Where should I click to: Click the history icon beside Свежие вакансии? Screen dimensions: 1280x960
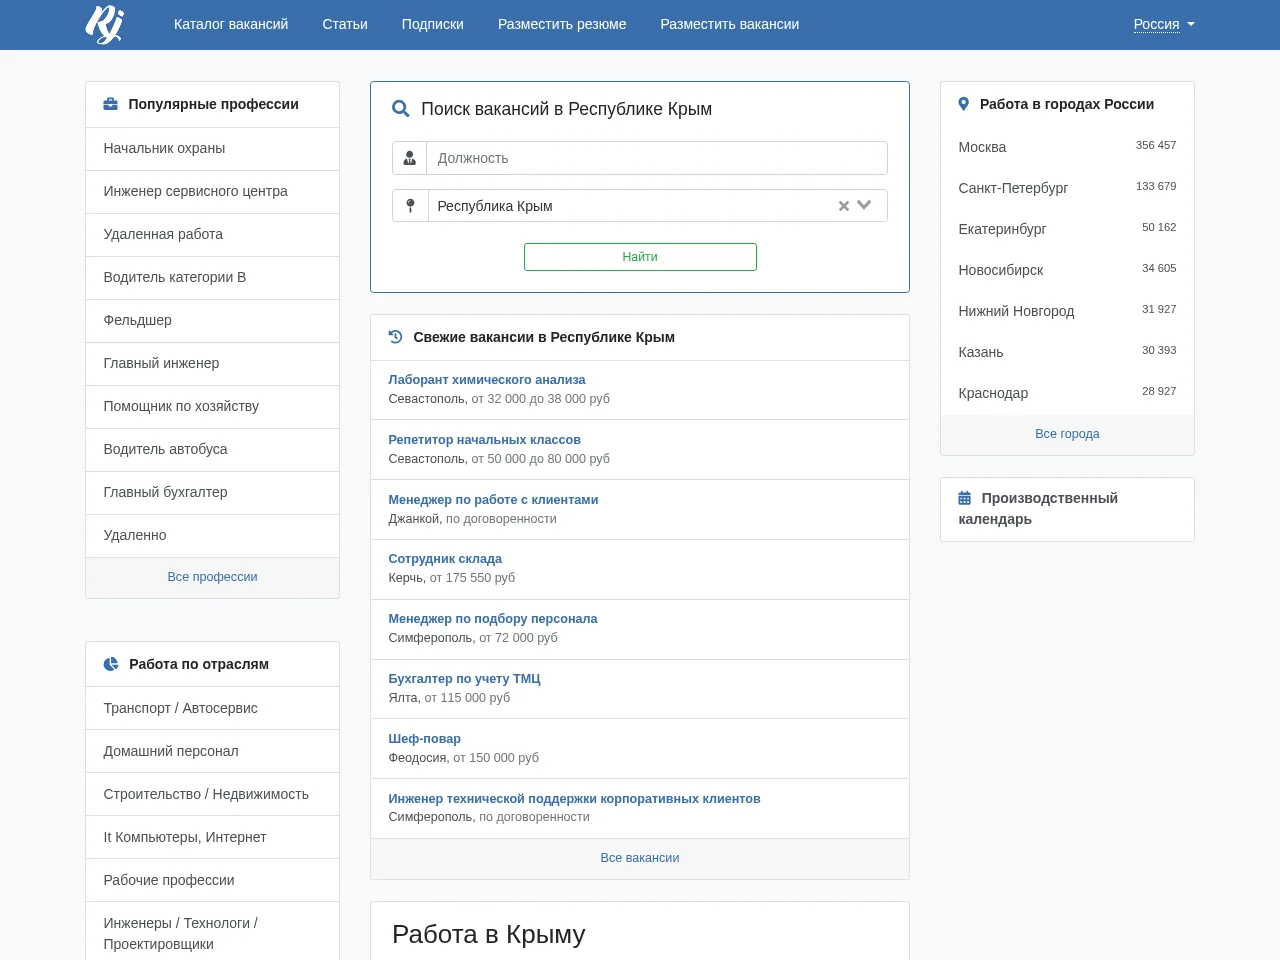tap(395, 337)
